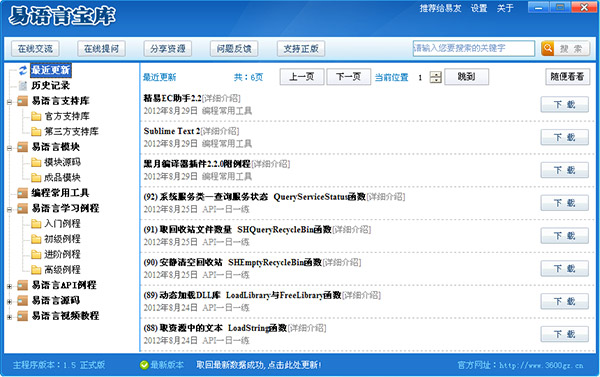Open the 设置 menu item
This screenshot has height=377, width=600.
479,8
